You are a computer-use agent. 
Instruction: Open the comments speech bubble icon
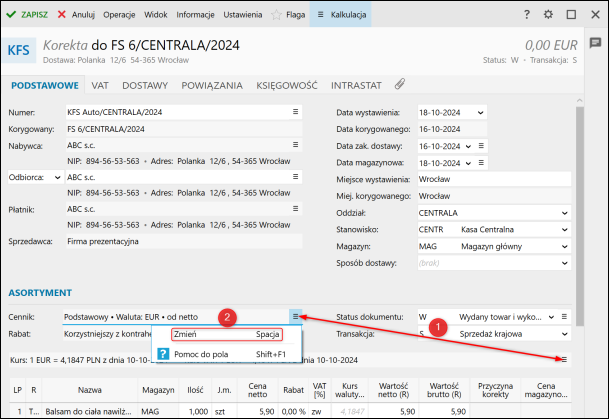[595, 42]
